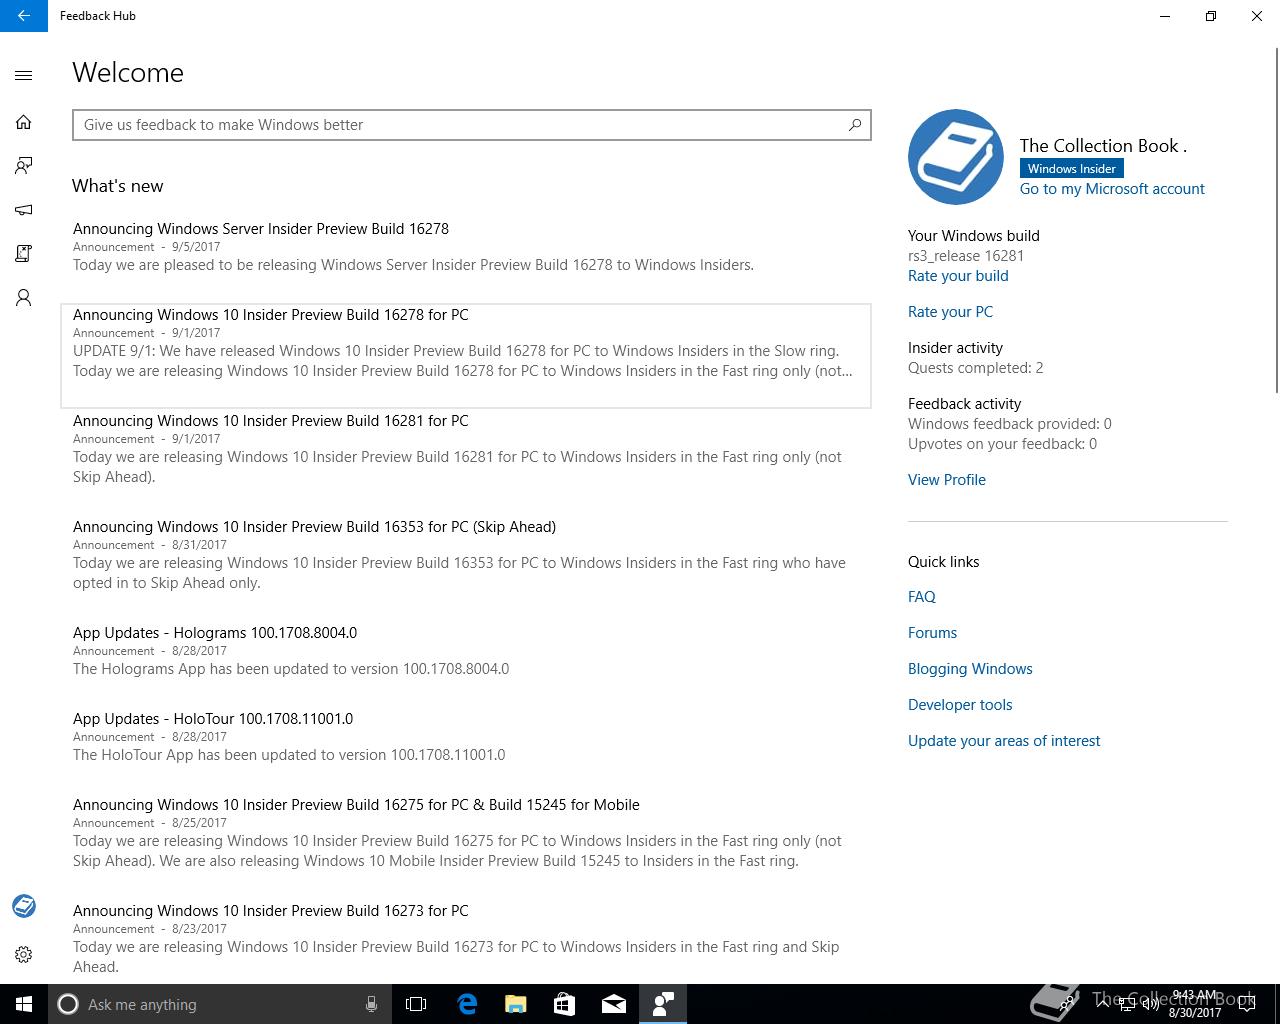
Task: Click the Feedback Hub taskbar icon
Action: click(663, 1004)
